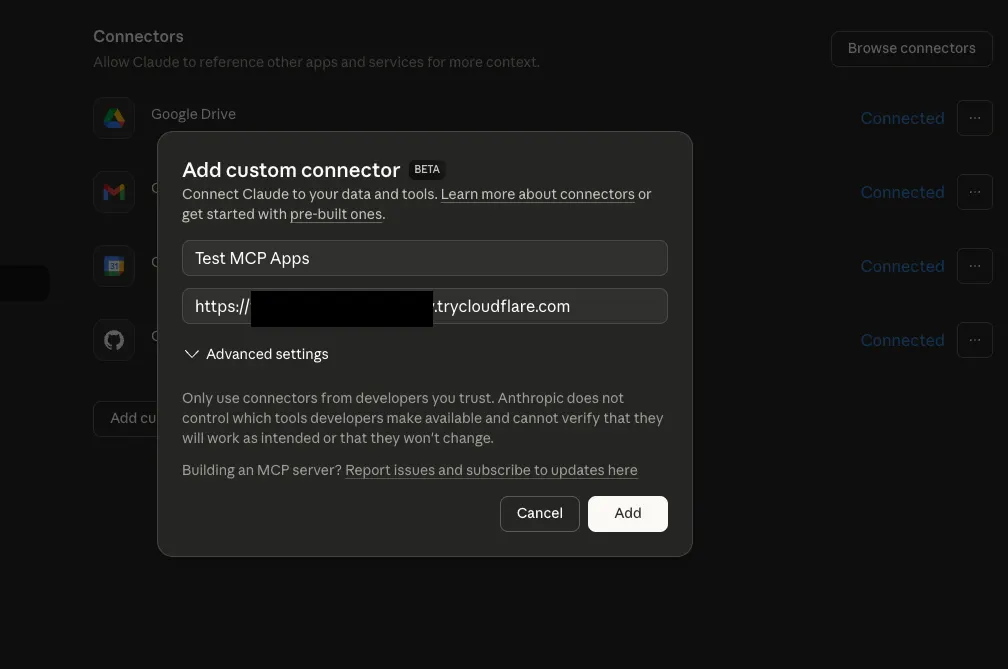Open the three-dot menu in Gmail row
Screen dimensions: 1008x669
coord(975,192)
